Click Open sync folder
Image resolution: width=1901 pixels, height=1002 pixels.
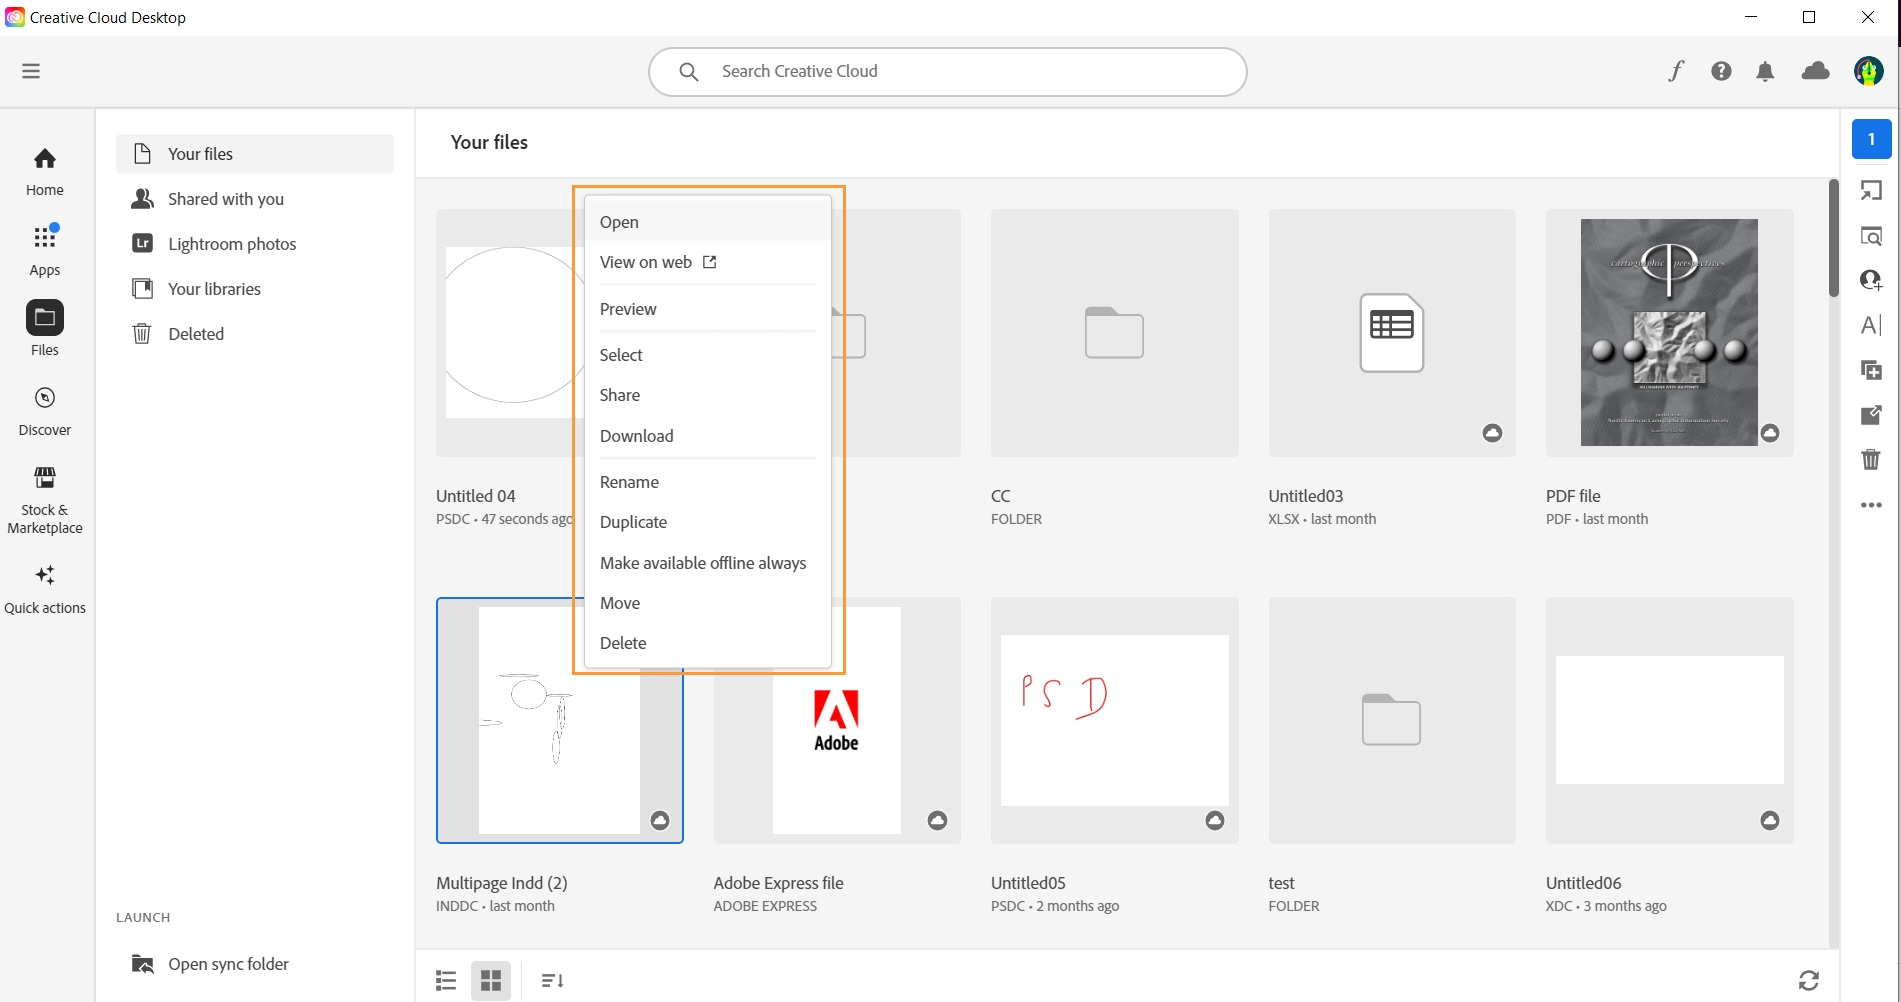pos(228,964)
